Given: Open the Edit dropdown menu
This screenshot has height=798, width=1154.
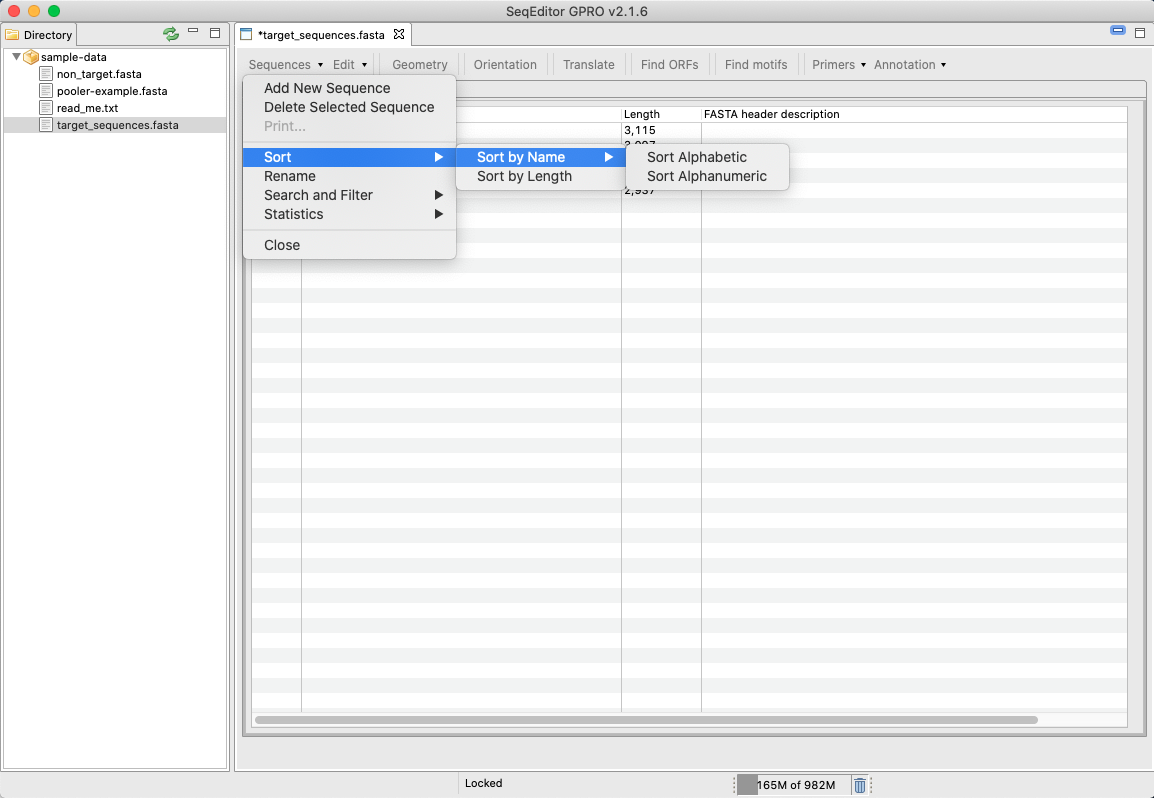Looking at the screenshot, I should pos(349,65).
